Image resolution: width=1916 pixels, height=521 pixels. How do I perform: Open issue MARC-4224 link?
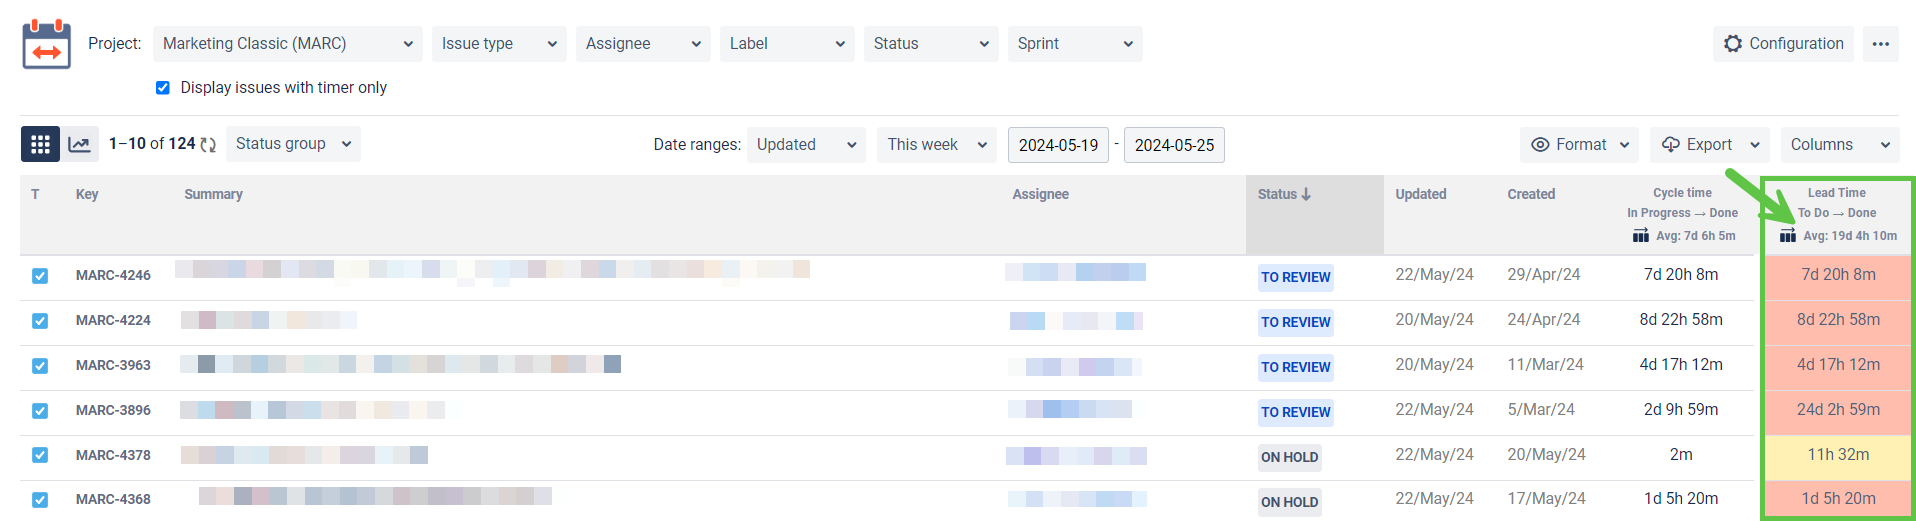(x=113, y=320)
